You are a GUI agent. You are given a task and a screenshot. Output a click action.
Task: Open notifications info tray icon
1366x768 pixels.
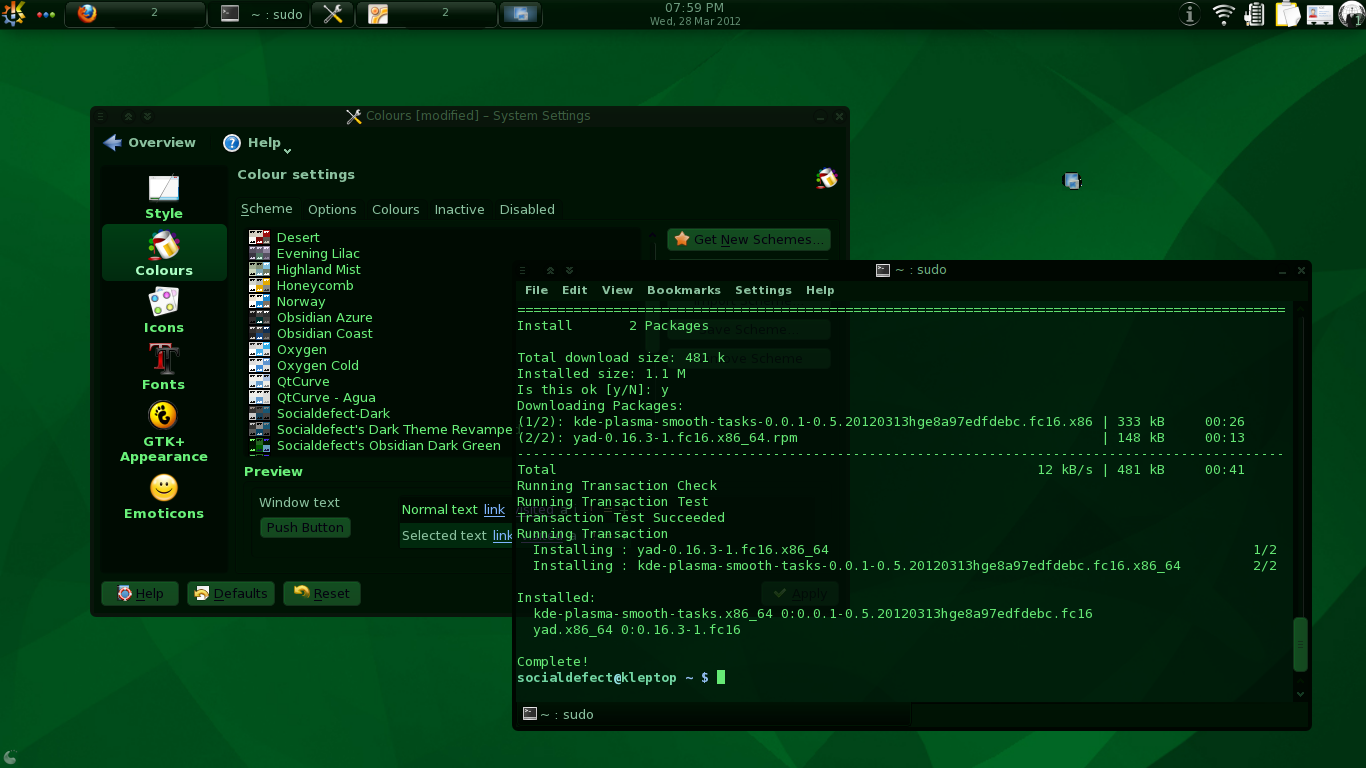(x=1190, y=14)
